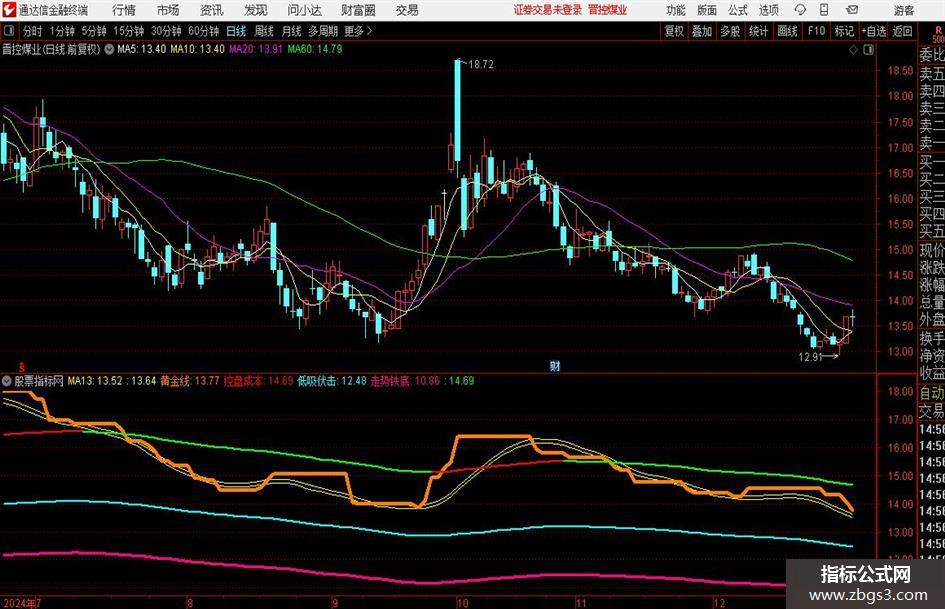Switch to the 分时 period tab

coord(32,31)
